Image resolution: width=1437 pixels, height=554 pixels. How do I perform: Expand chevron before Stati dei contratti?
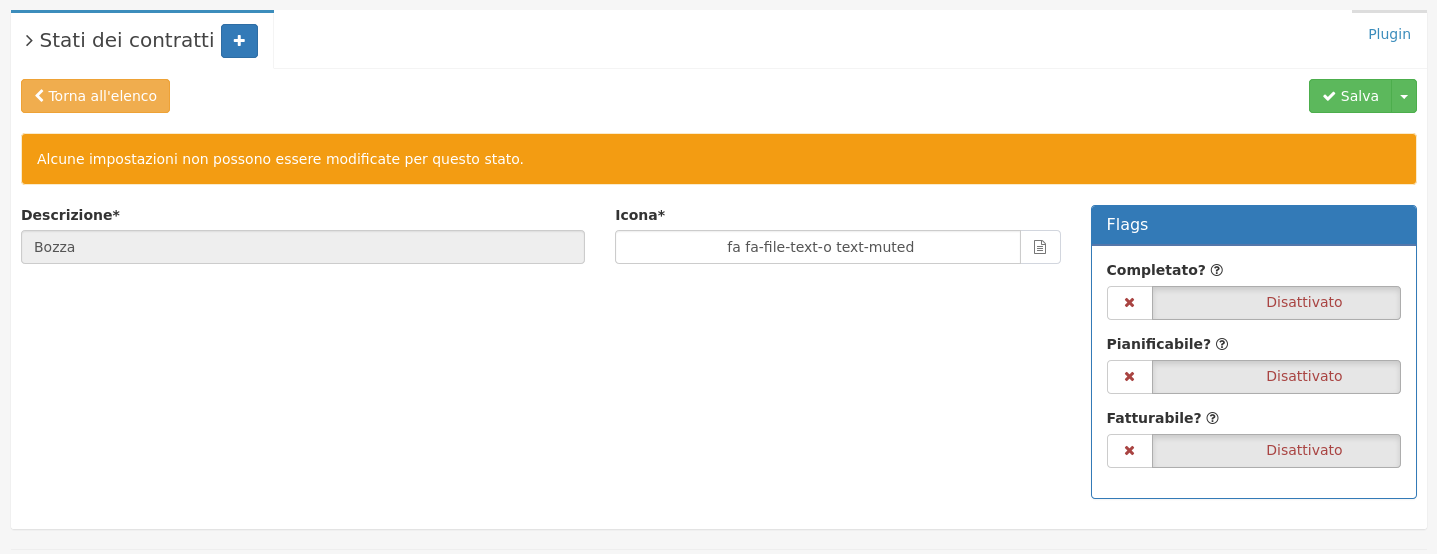point(29,41)
